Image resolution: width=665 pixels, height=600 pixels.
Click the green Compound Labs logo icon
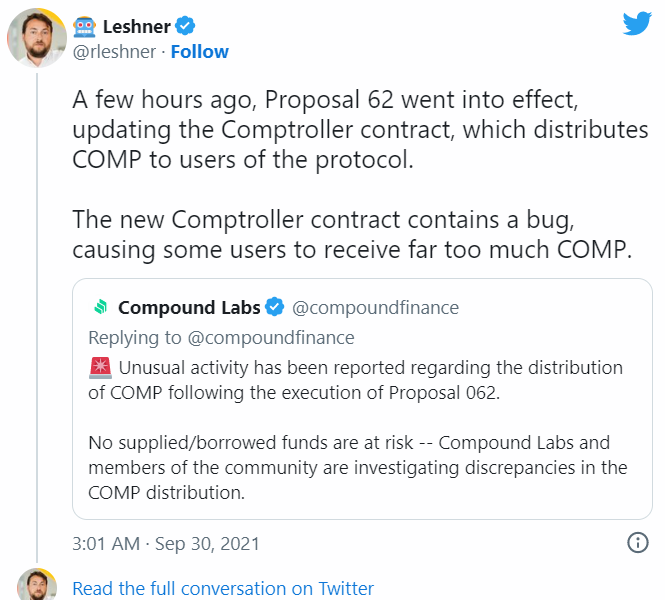[100, 307]
